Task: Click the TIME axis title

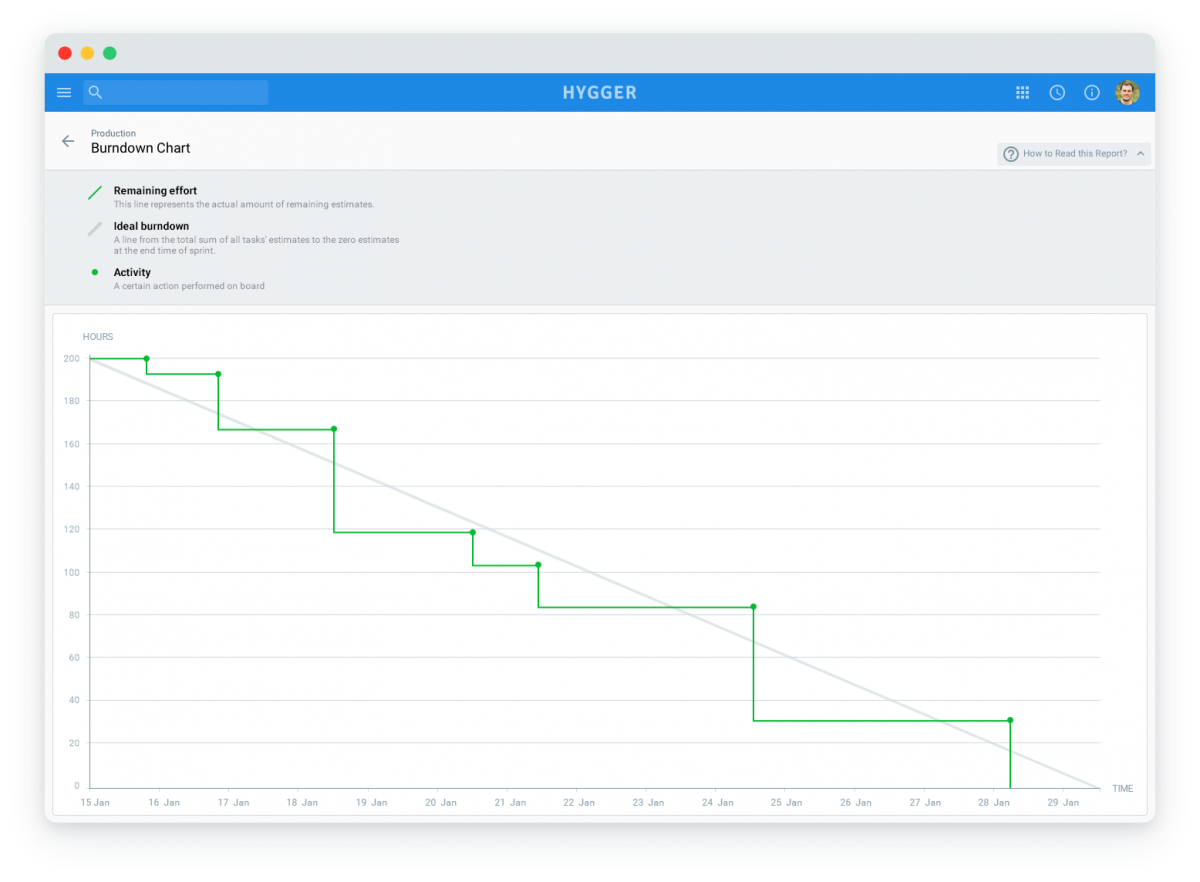Action: click(x=1123, y=788)
